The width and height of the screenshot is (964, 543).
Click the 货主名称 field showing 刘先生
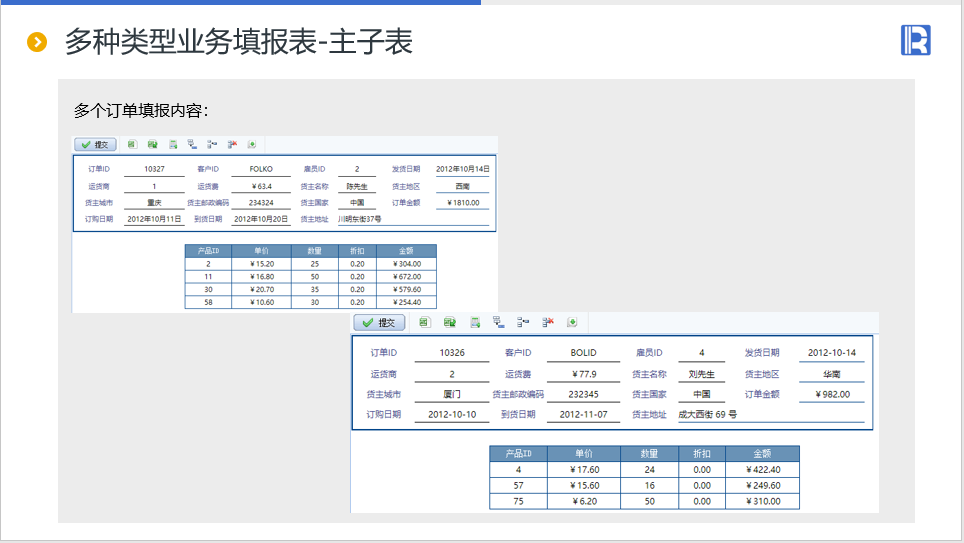[701, 374]
